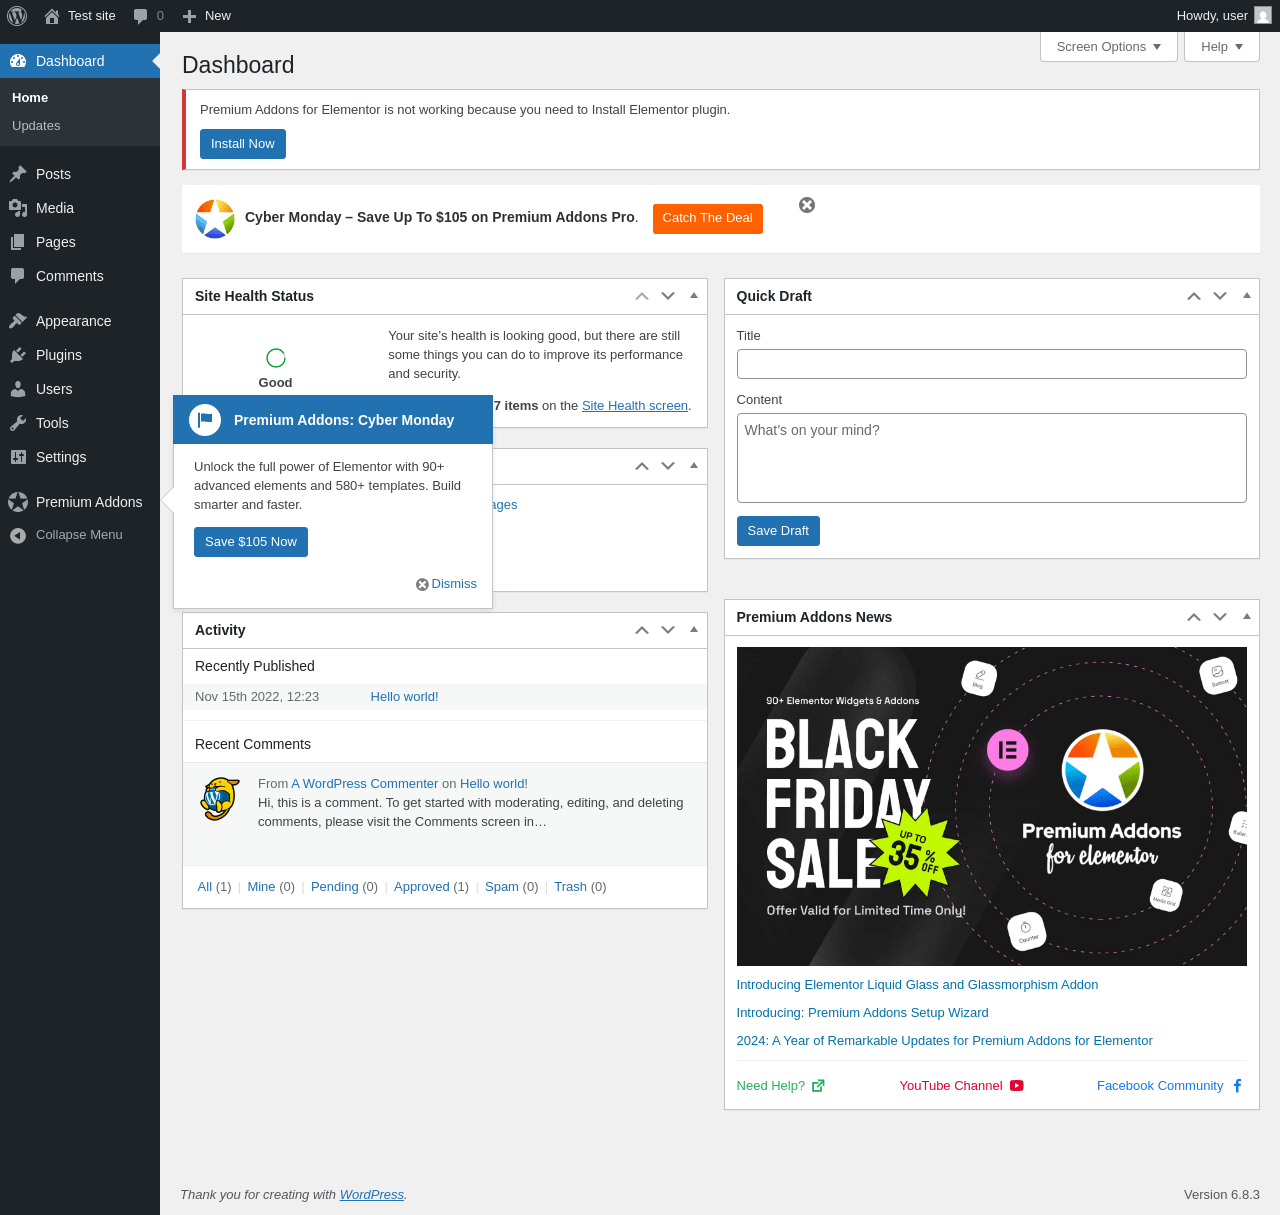Click the Save Draft button
This screenshot has height=1215, width=1280.
coord(778,531)
